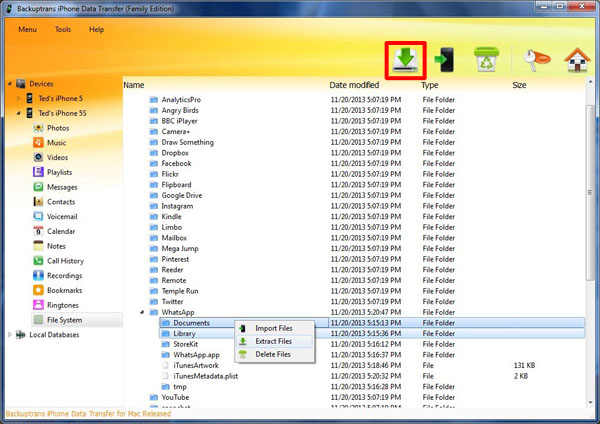Select the Documents folder under WhatsApp
The width and height of the screenshot is (600, 424).
[x=191, y=323]
